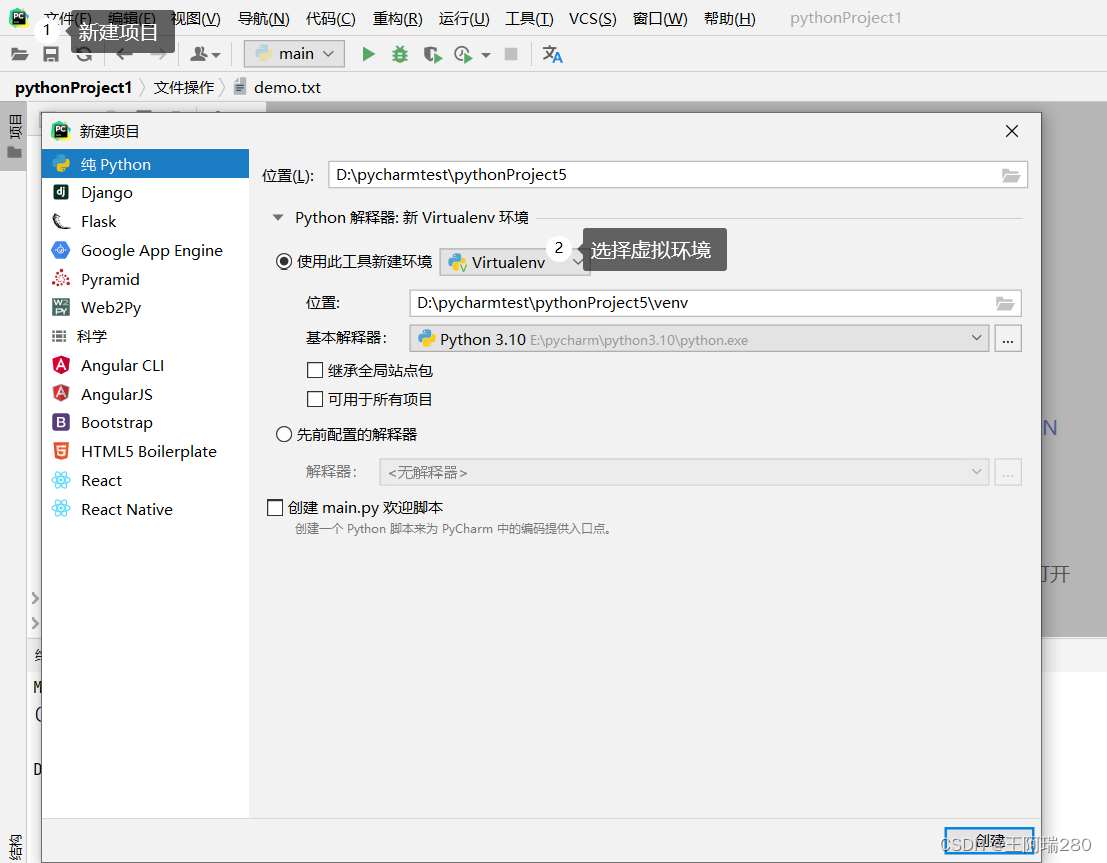Select the React project type
Viewport: 1107px width, 863px height.
pyautogui.click(x=99, y=480)
